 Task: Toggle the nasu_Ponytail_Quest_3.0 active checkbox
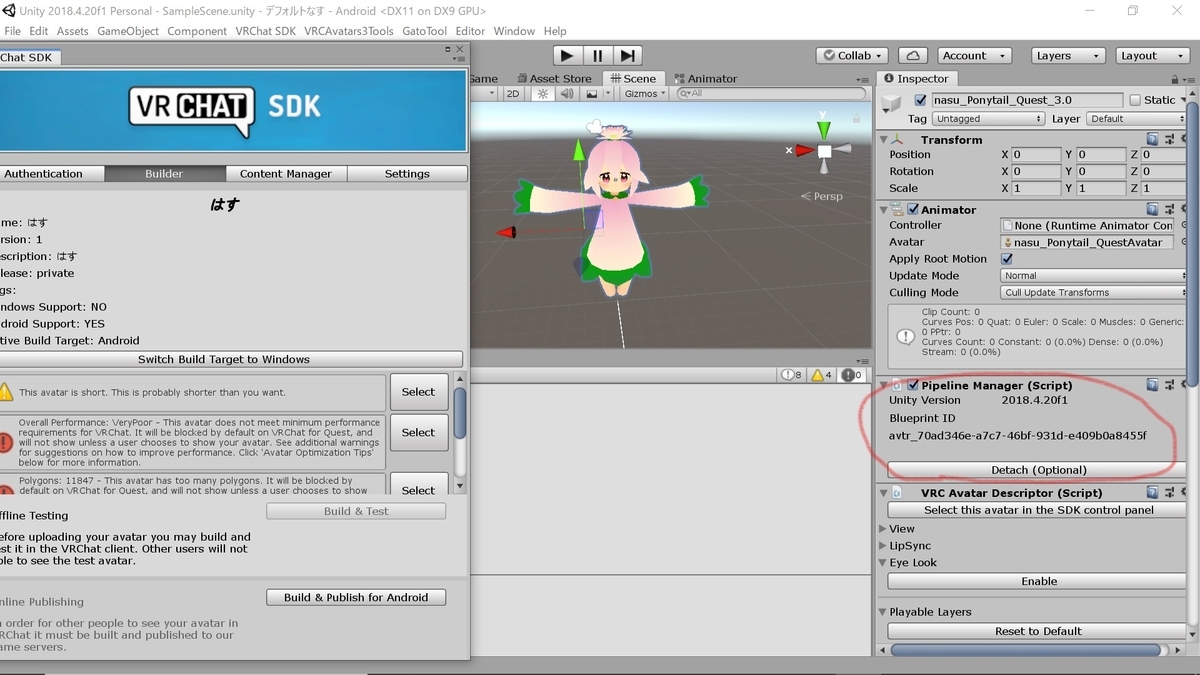pos(920,100)
